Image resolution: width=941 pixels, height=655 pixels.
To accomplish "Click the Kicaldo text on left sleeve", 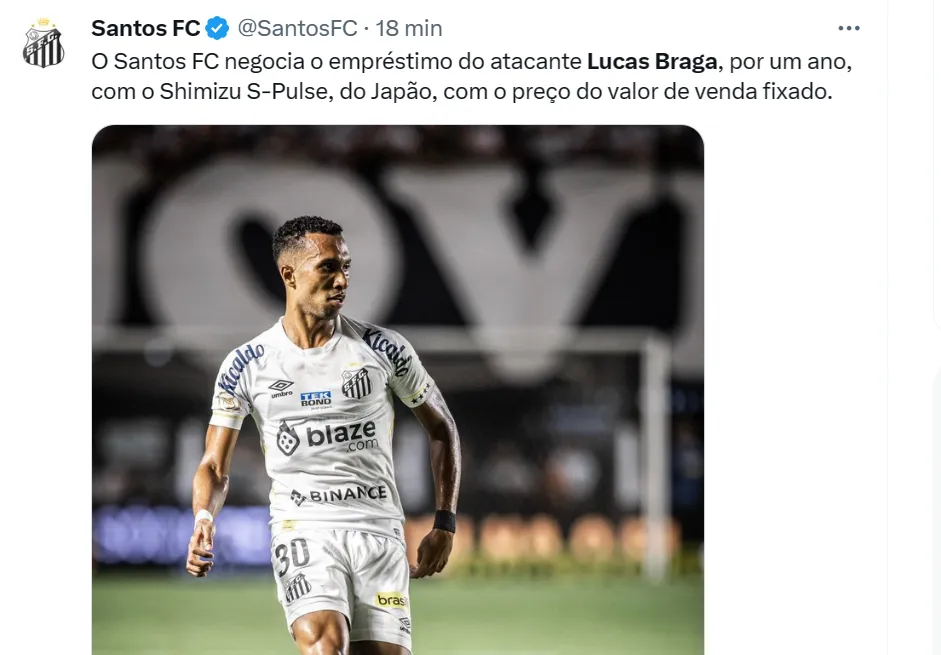I will (241, 366).
